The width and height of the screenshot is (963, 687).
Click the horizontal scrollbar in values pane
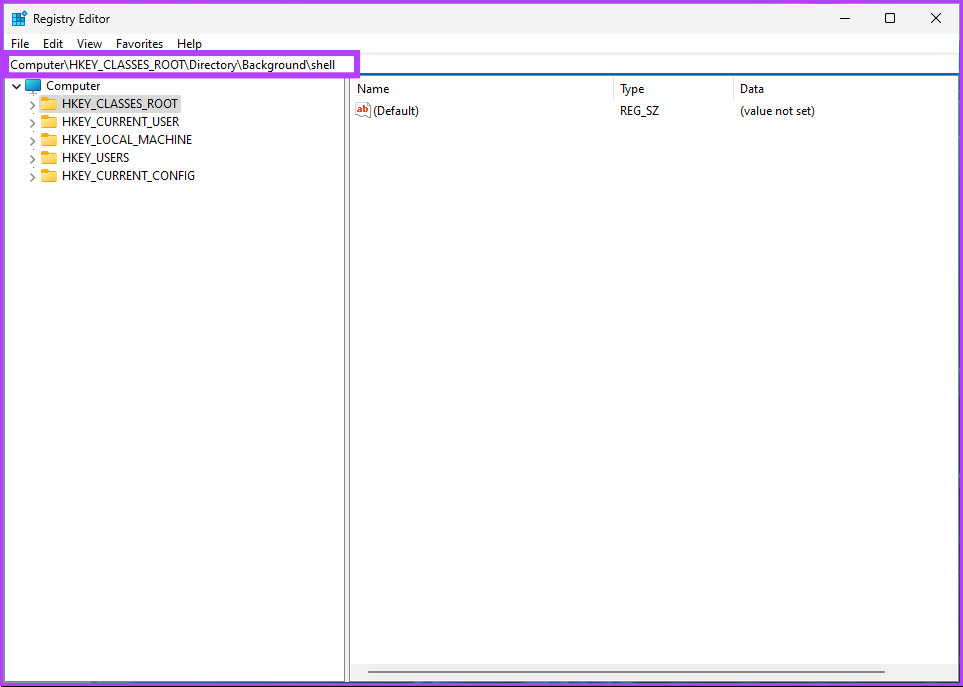626,672
